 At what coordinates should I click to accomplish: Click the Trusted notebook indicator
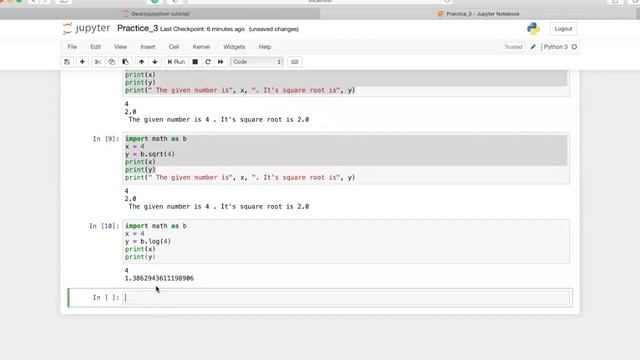(513, 47)
